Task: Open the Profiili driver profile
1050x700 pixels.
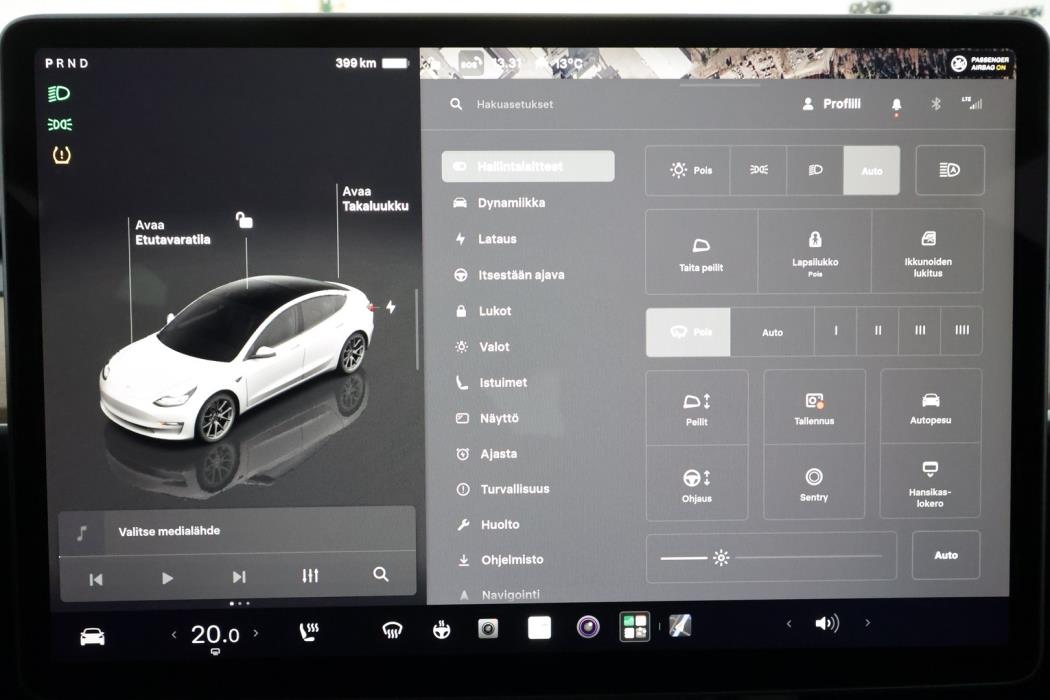Action: (832, 104)
